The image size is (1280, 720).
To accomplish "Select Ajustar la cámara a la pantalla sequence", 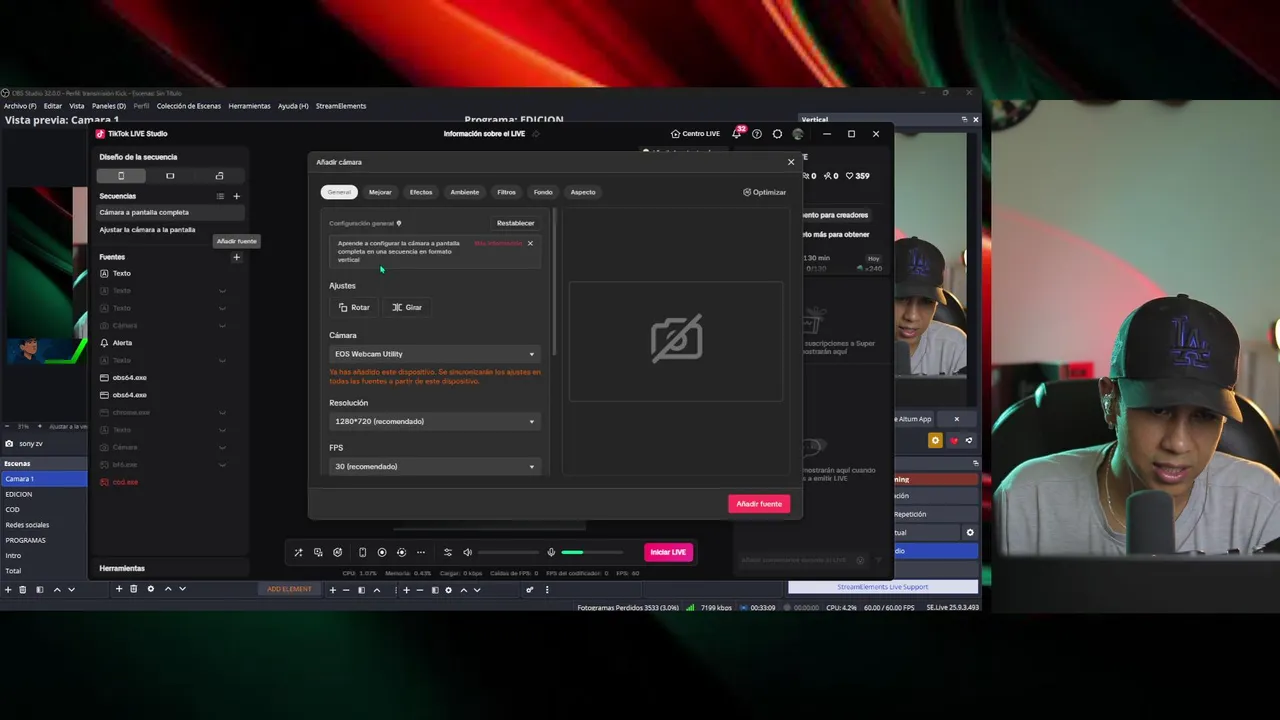I will pyautogui.click(x=170, y=230).
